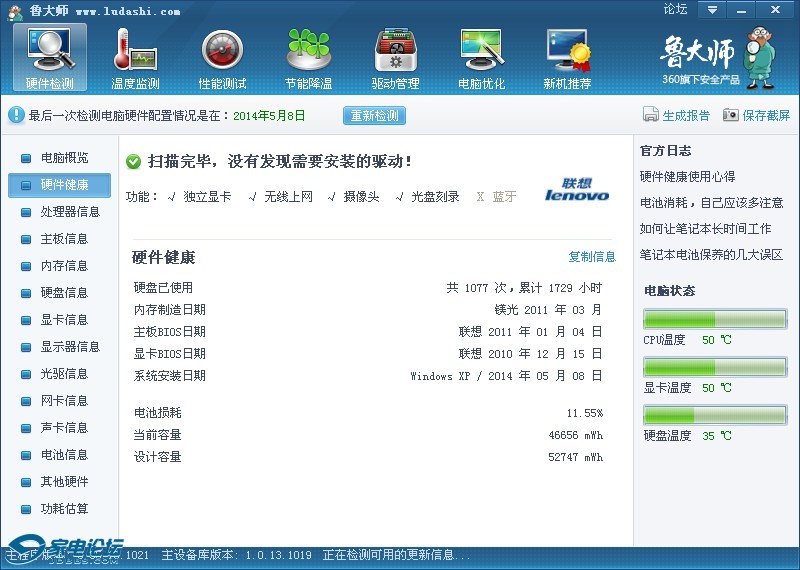The image size is (800, 570).
Task: Click the 复制信息 copy info link
Action: click(x=592, y=257)
